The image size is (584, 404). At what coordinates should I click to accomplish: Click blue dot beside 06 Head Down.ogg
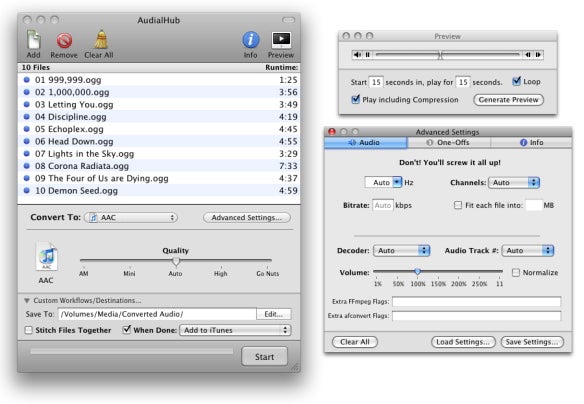point(26,141)
